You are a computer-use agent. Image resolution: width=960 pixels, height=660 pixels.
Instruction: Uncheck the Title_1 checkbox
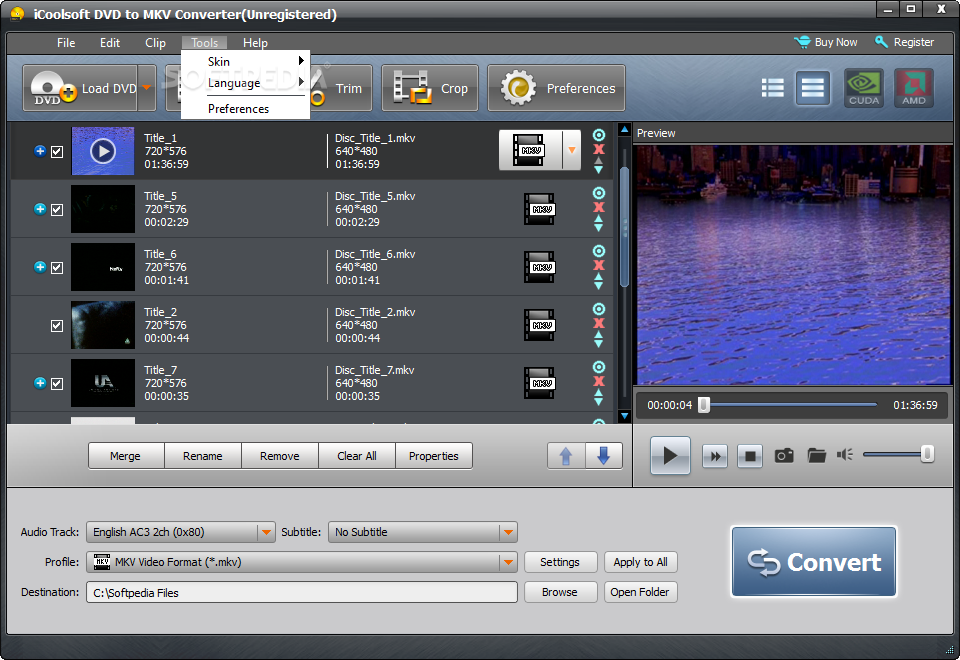tap(57, 152)
